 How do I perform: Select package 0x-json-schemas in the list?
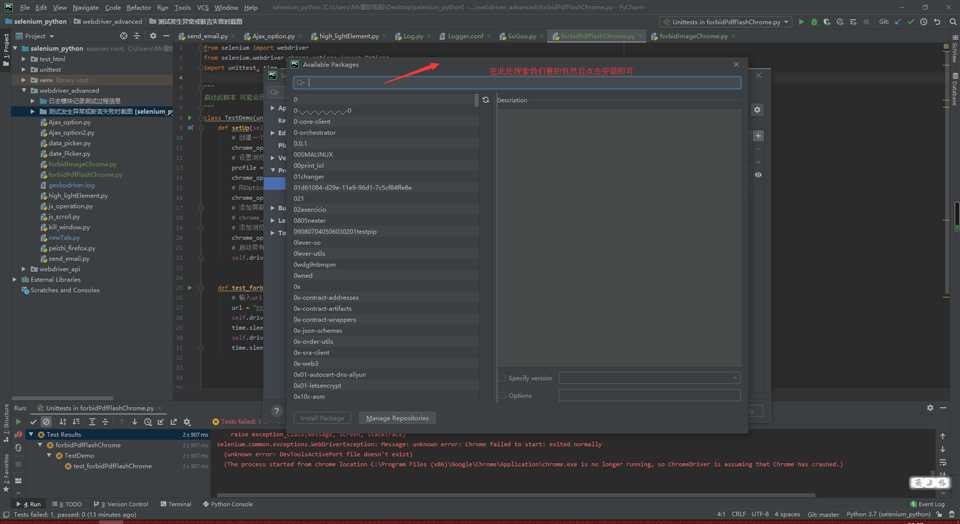pos(384,331)
